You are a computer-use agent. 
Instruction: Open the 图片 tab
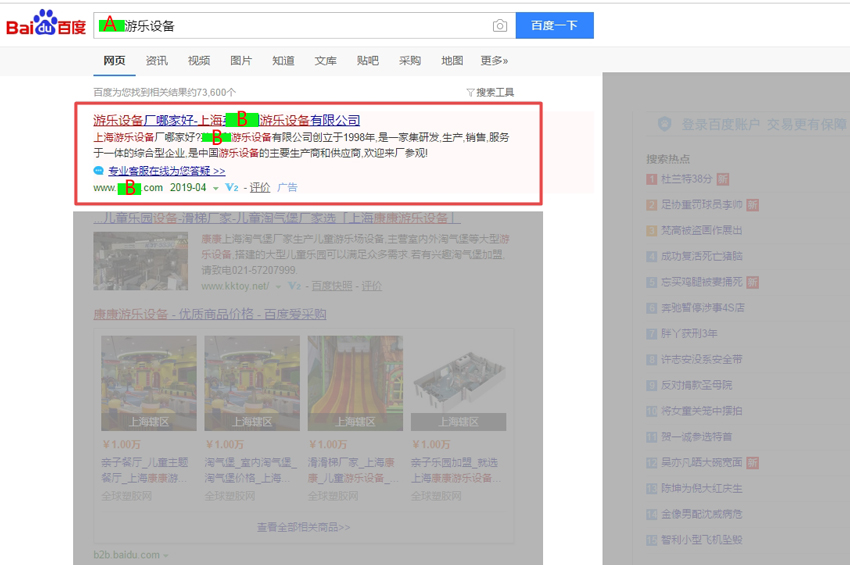(241, 61)
